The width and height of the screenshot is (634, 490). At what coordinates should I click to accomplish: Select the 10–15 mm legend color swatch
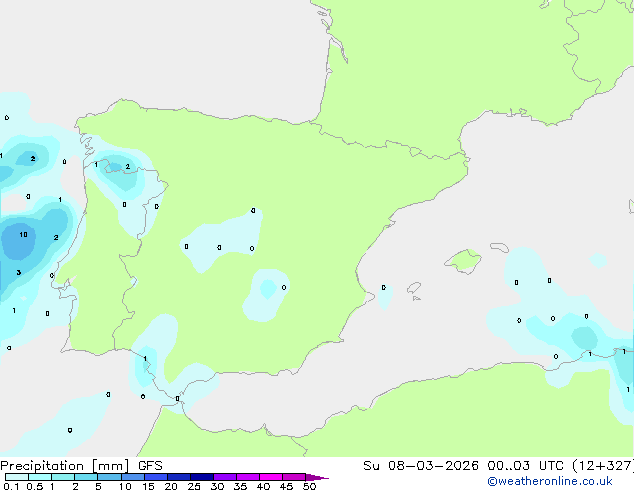pos(132,477)
